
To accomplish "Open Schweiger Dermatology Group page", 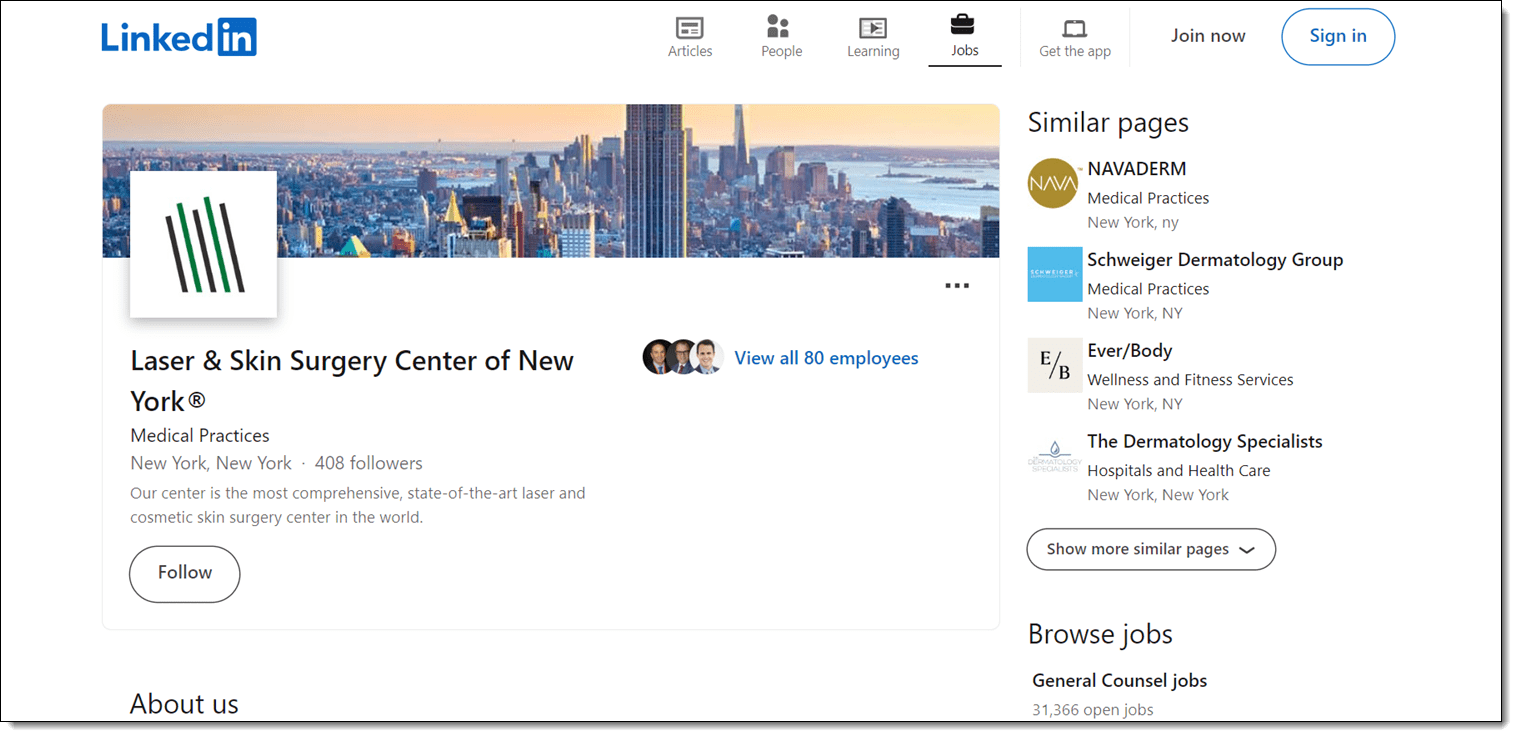I will pos(1215,260).
